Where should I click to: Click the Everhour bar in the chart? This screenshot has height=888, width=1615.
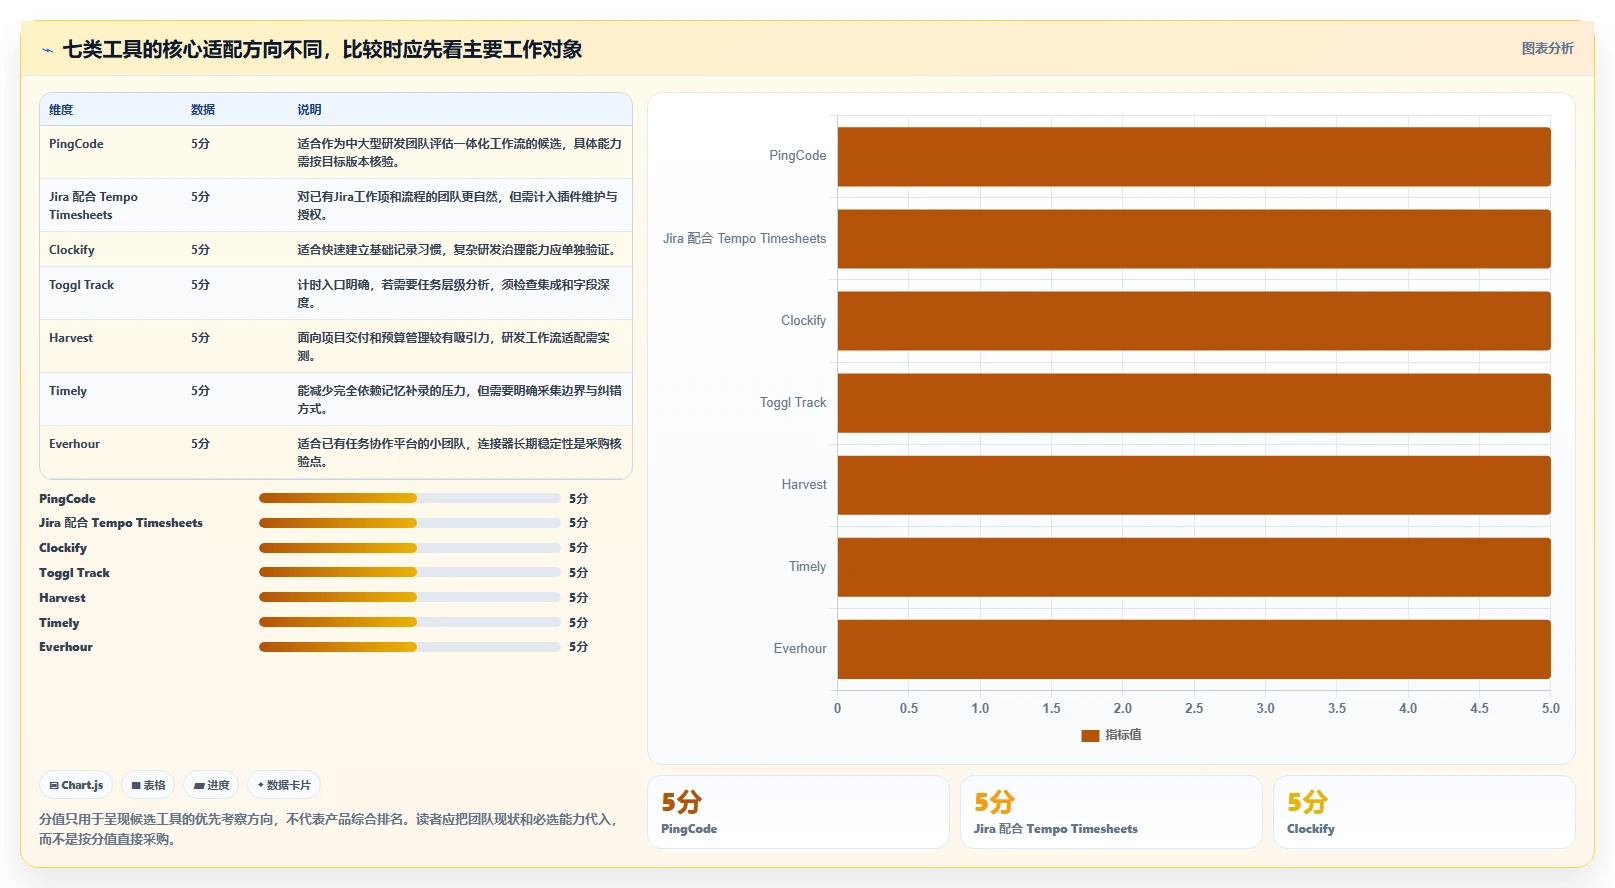pos(1194,649)
